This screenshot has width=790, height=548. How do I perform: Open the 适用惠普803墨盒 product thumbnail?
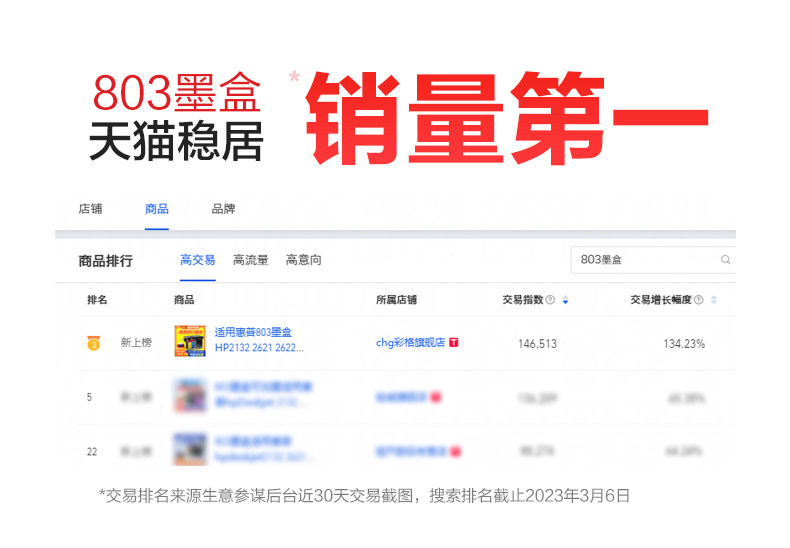(x=190, y=341)
